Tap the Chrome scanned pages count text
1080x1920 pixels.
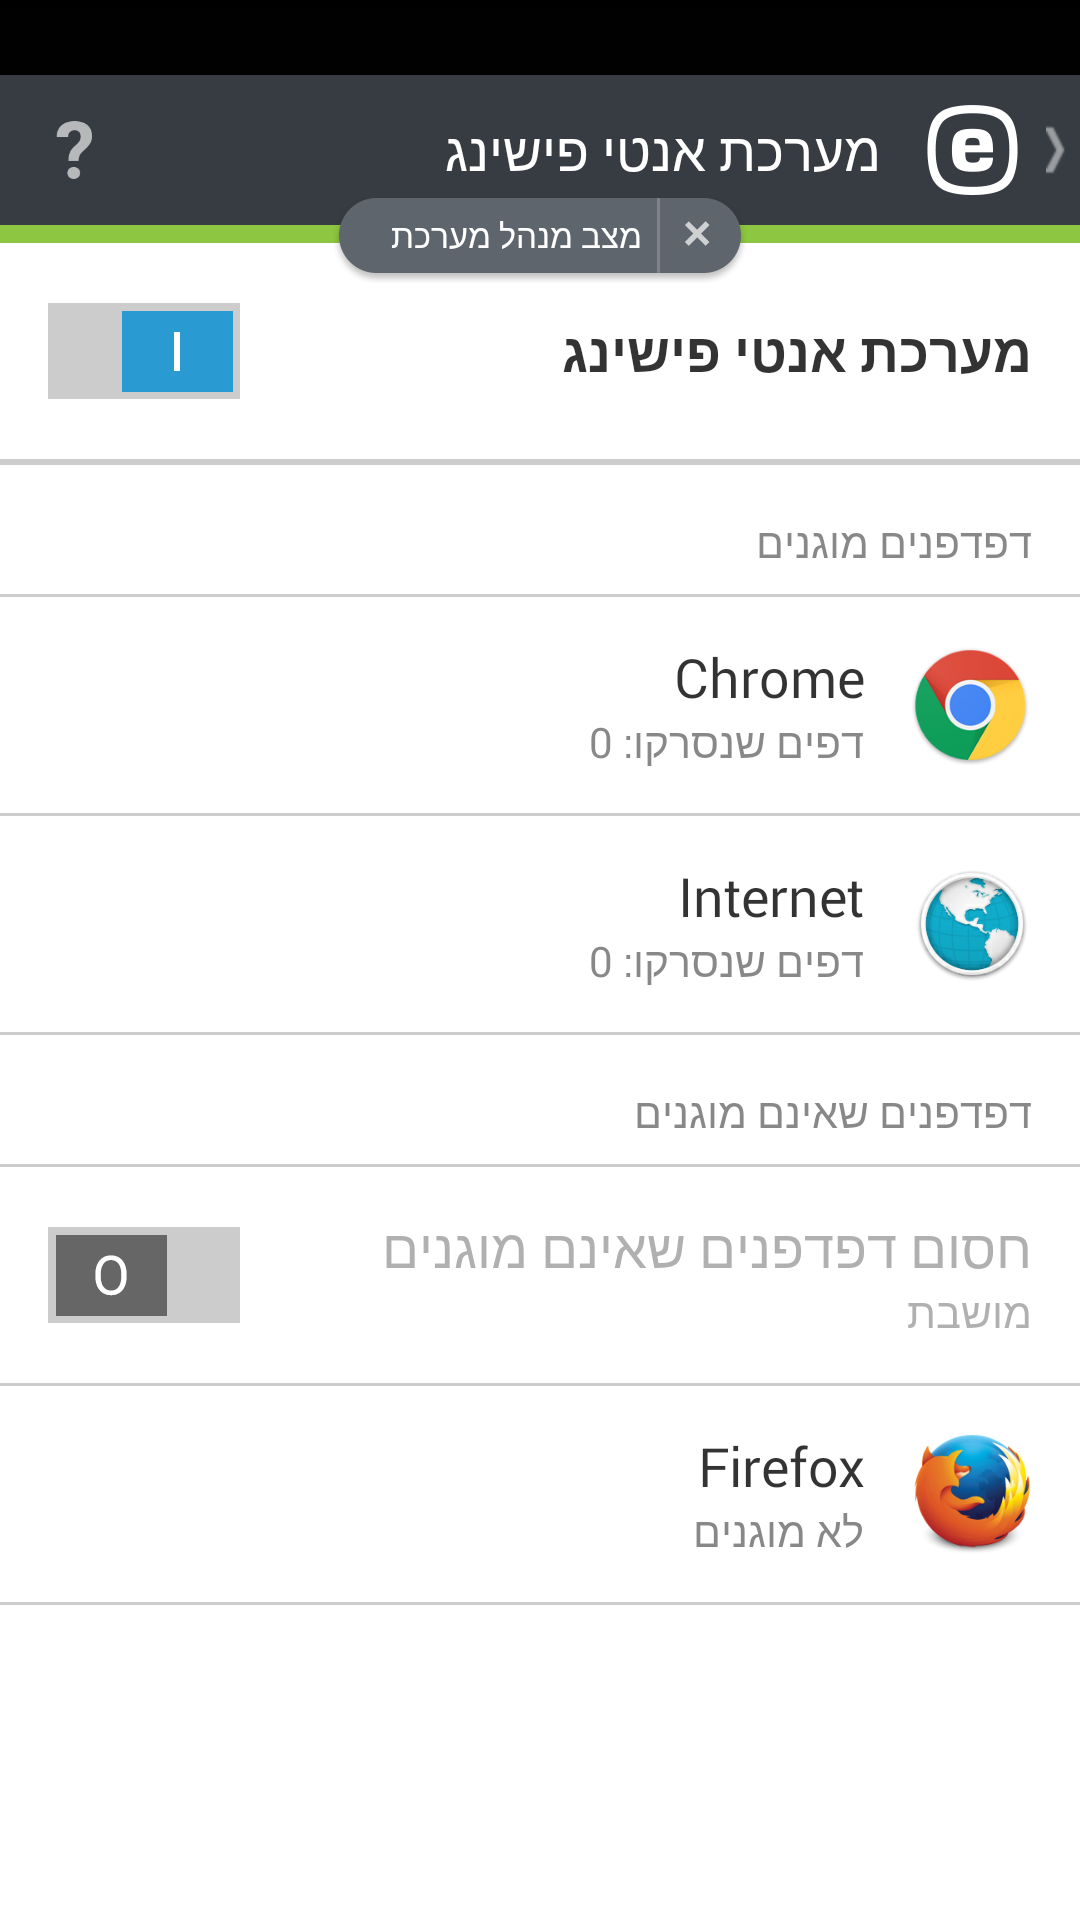[x=726, y=744]
